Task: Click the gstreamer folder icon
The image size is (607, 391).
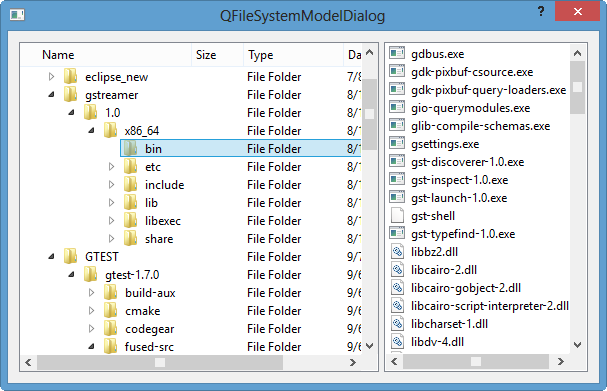Action: [70, 94]
